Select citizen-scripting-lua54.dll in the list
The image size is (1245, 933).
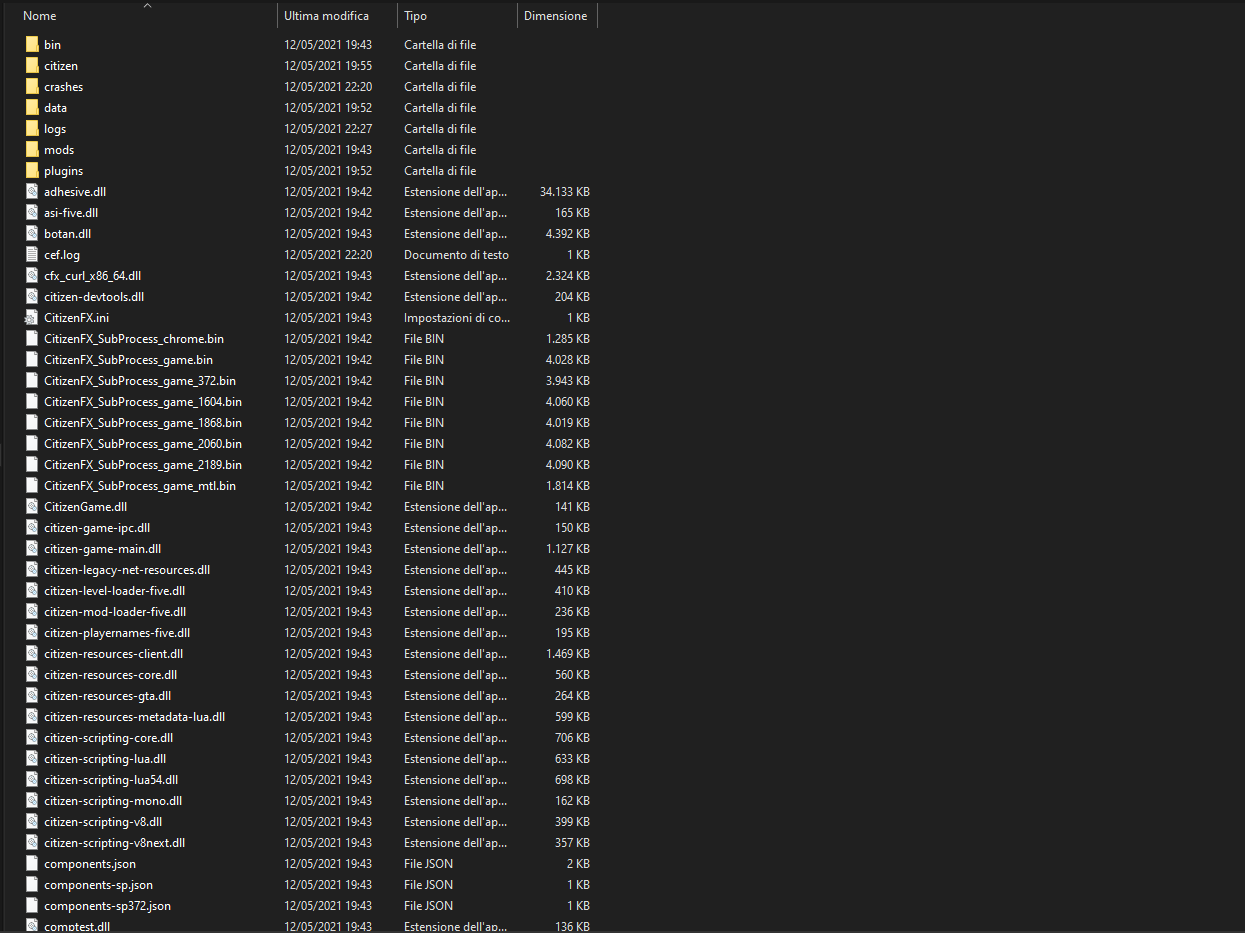point(113,779)
